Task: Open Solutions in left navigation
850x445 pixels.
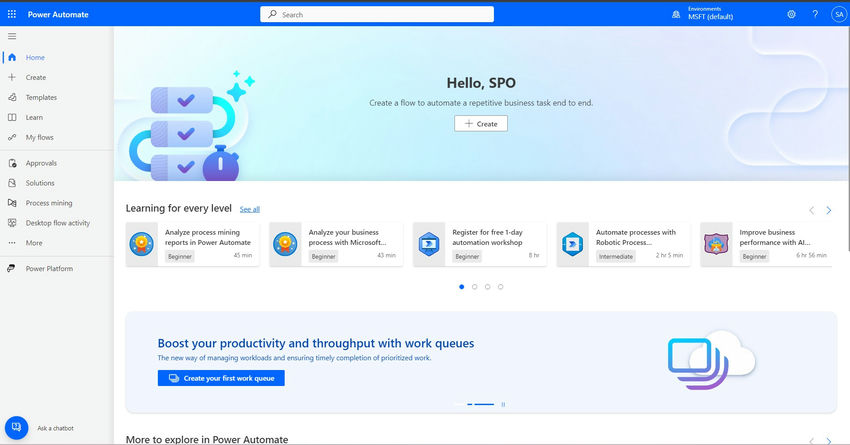Action: [40, 183]
